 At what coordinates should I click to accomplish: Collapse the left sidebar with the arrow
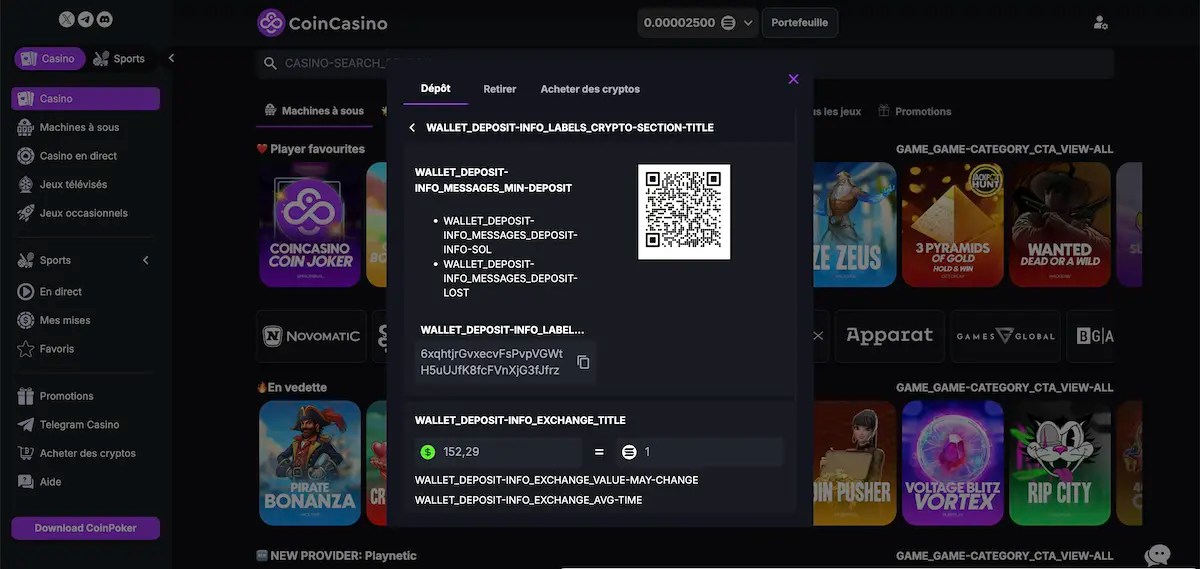171,58
